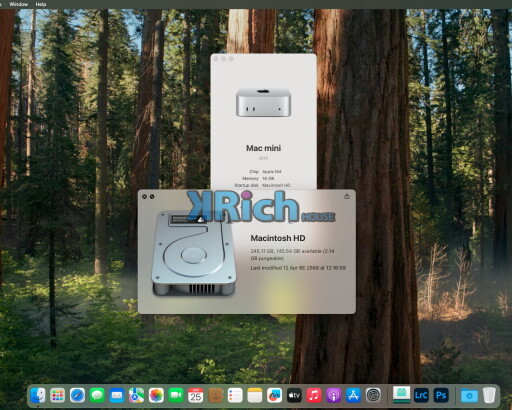Click the disk capacity and available space text
The height and width of the screenshot is (410, 512).
292,255
